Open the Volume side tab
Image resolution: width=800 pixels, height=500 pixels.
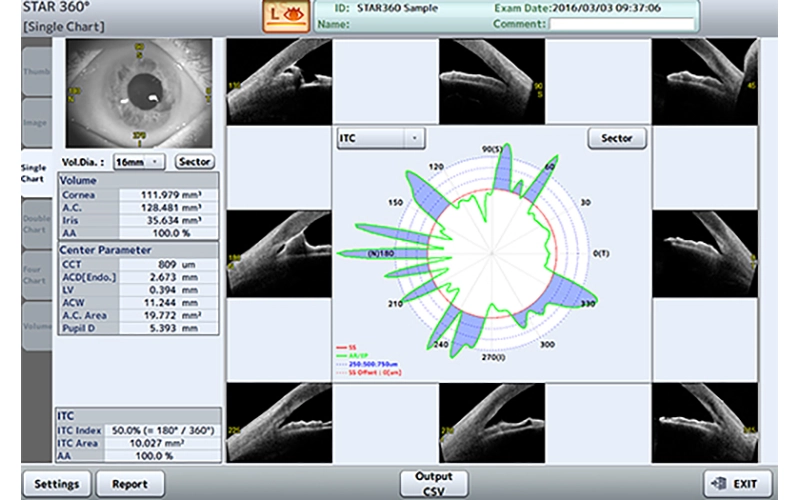tap(37, 326)
